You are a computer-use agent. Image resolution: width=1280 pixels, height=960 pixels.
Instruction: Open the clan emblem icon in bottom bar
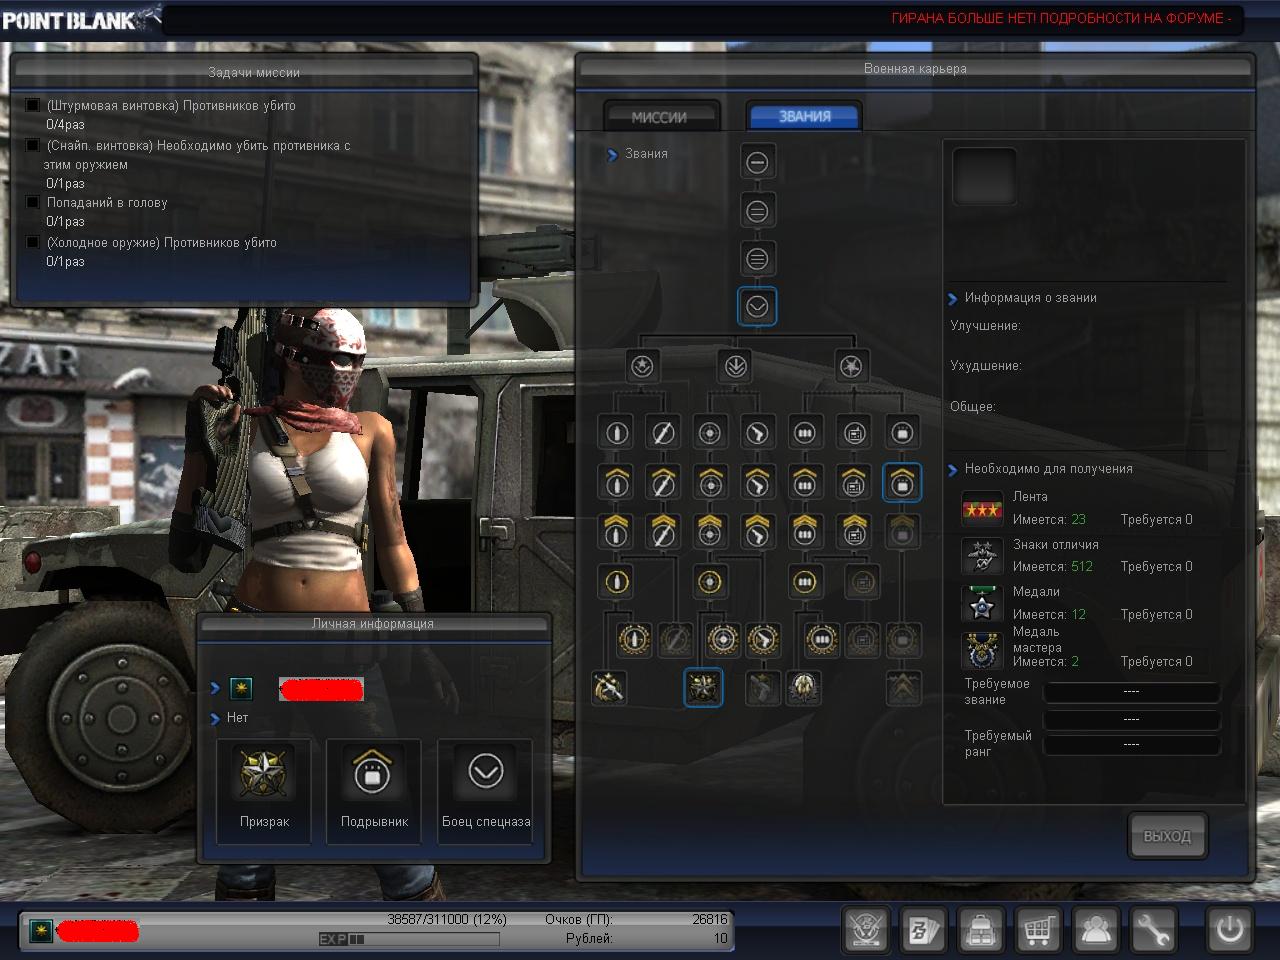(x=865, y=930)
